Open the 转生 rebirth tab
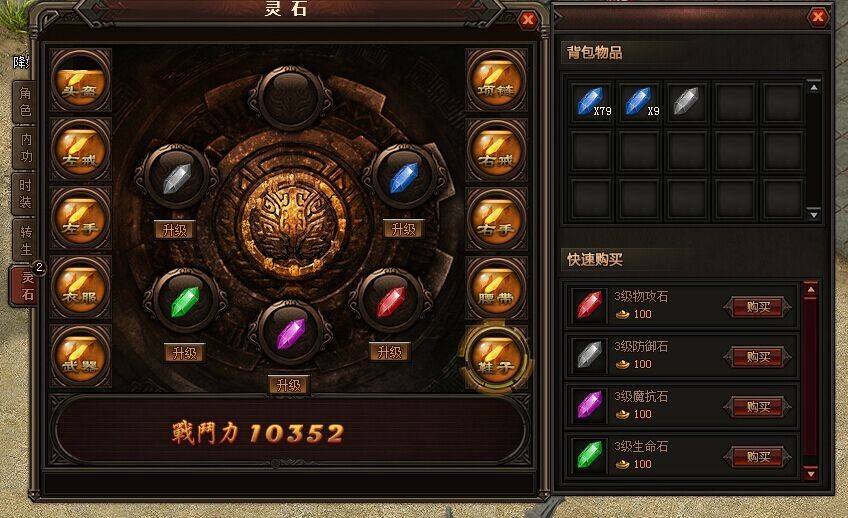 pos(25,241)
